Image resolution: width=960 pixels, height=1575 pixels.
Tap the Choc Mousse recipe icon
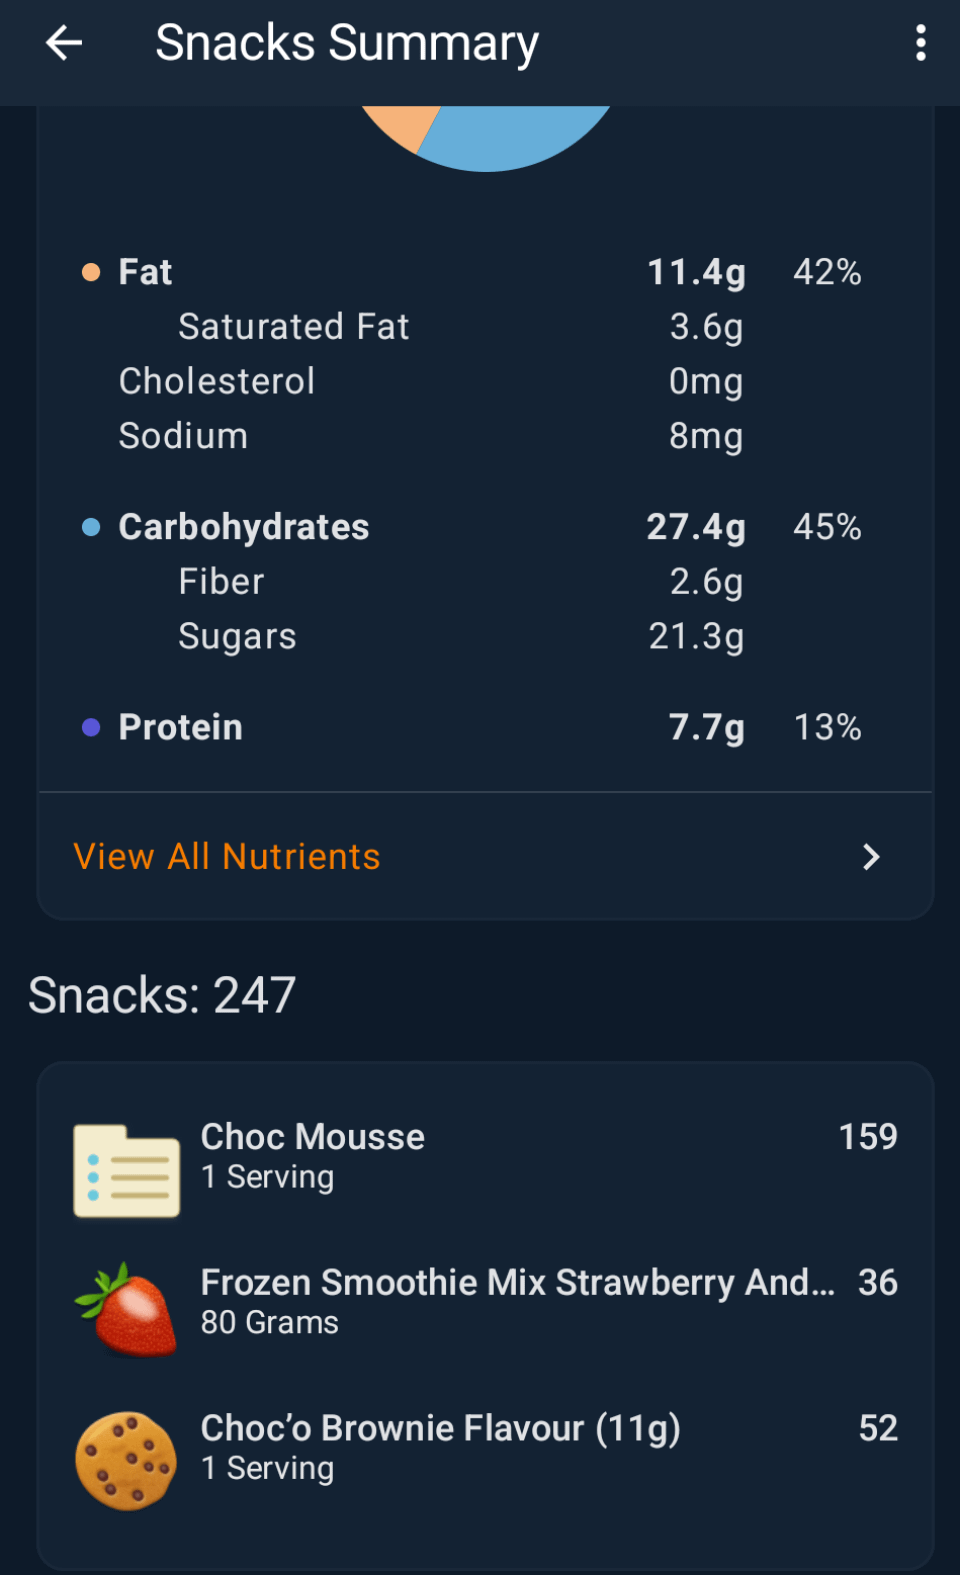click(x=127, y=1171)
